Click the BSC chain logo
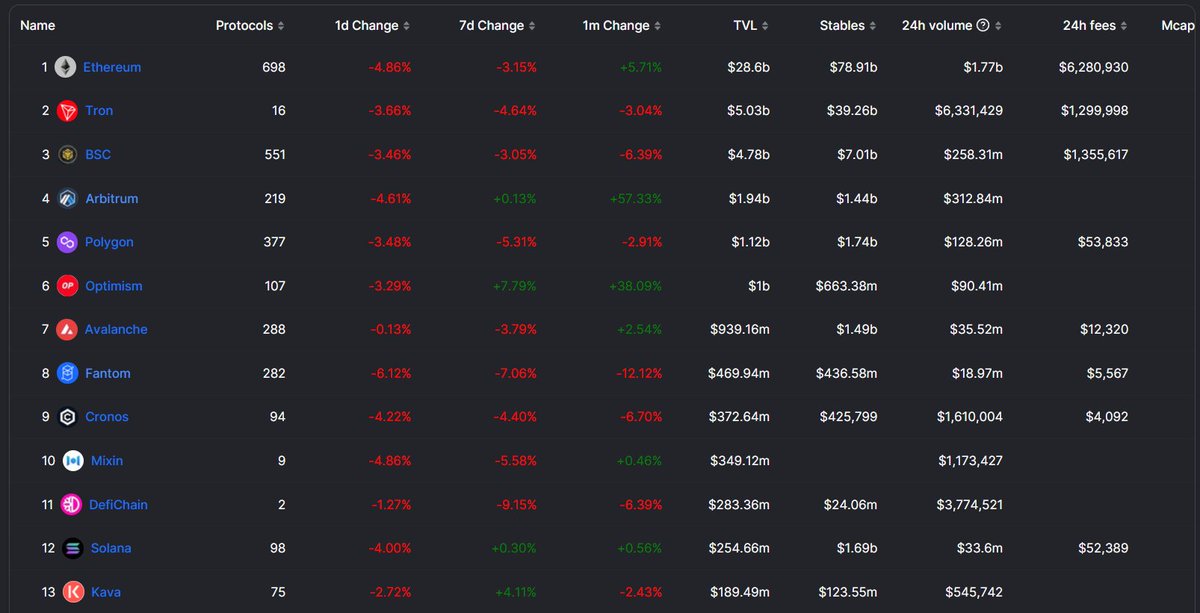This screenshot has height=613, width=1200. click(66, 154)
